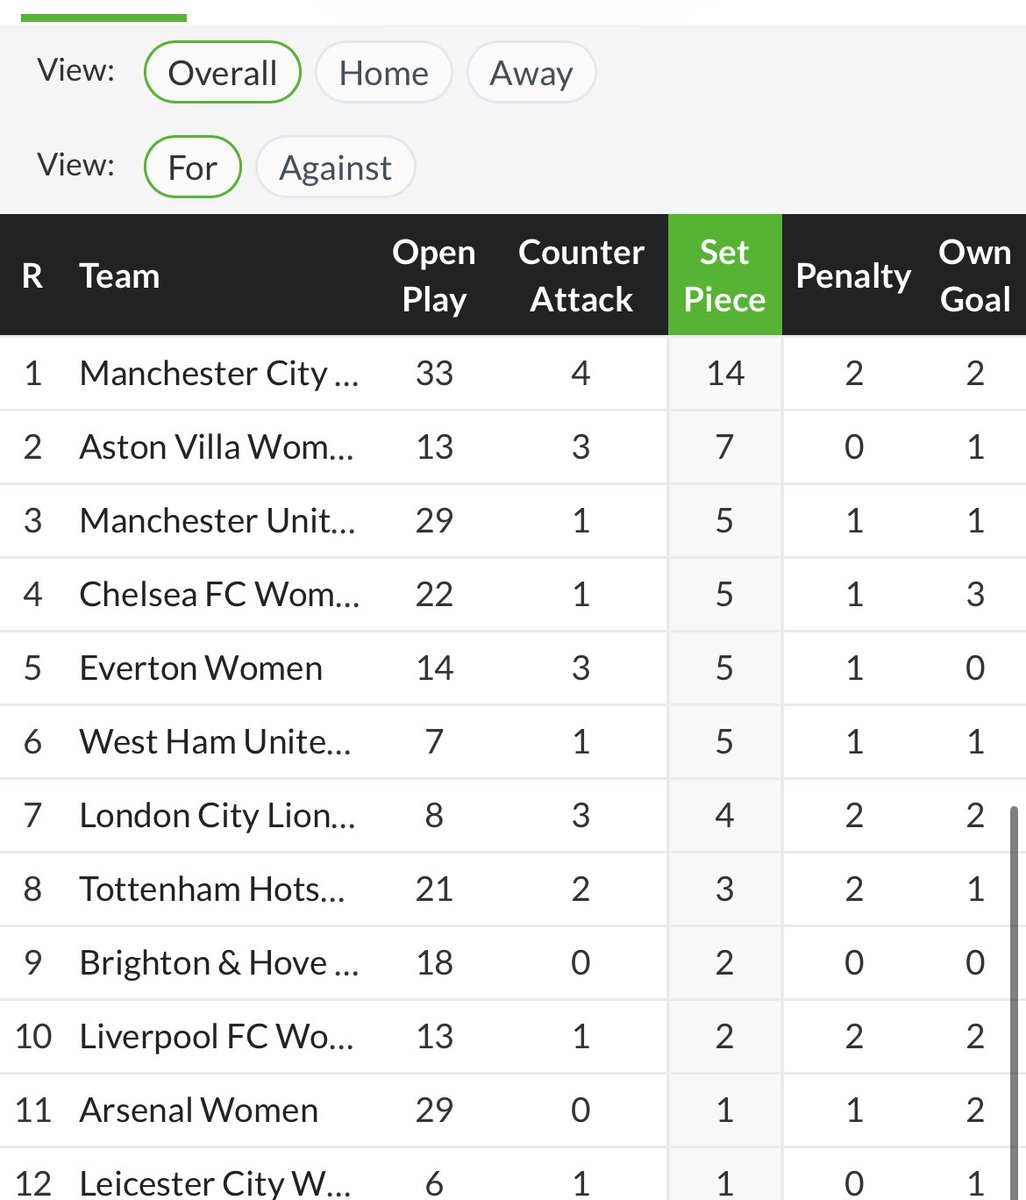Open Aston Villa Women team link

[x=217, y=446]
